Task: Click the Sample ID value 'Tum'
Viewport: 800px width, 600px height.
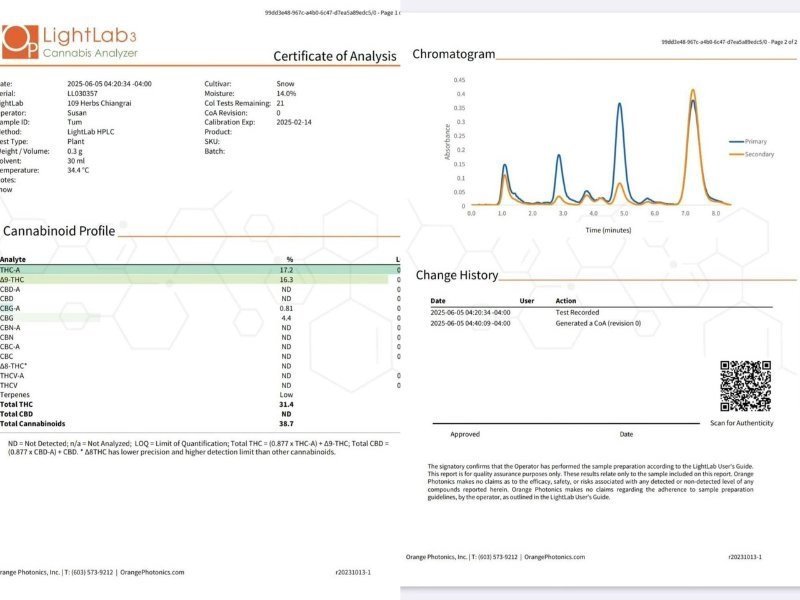Action: click(74, 122)
